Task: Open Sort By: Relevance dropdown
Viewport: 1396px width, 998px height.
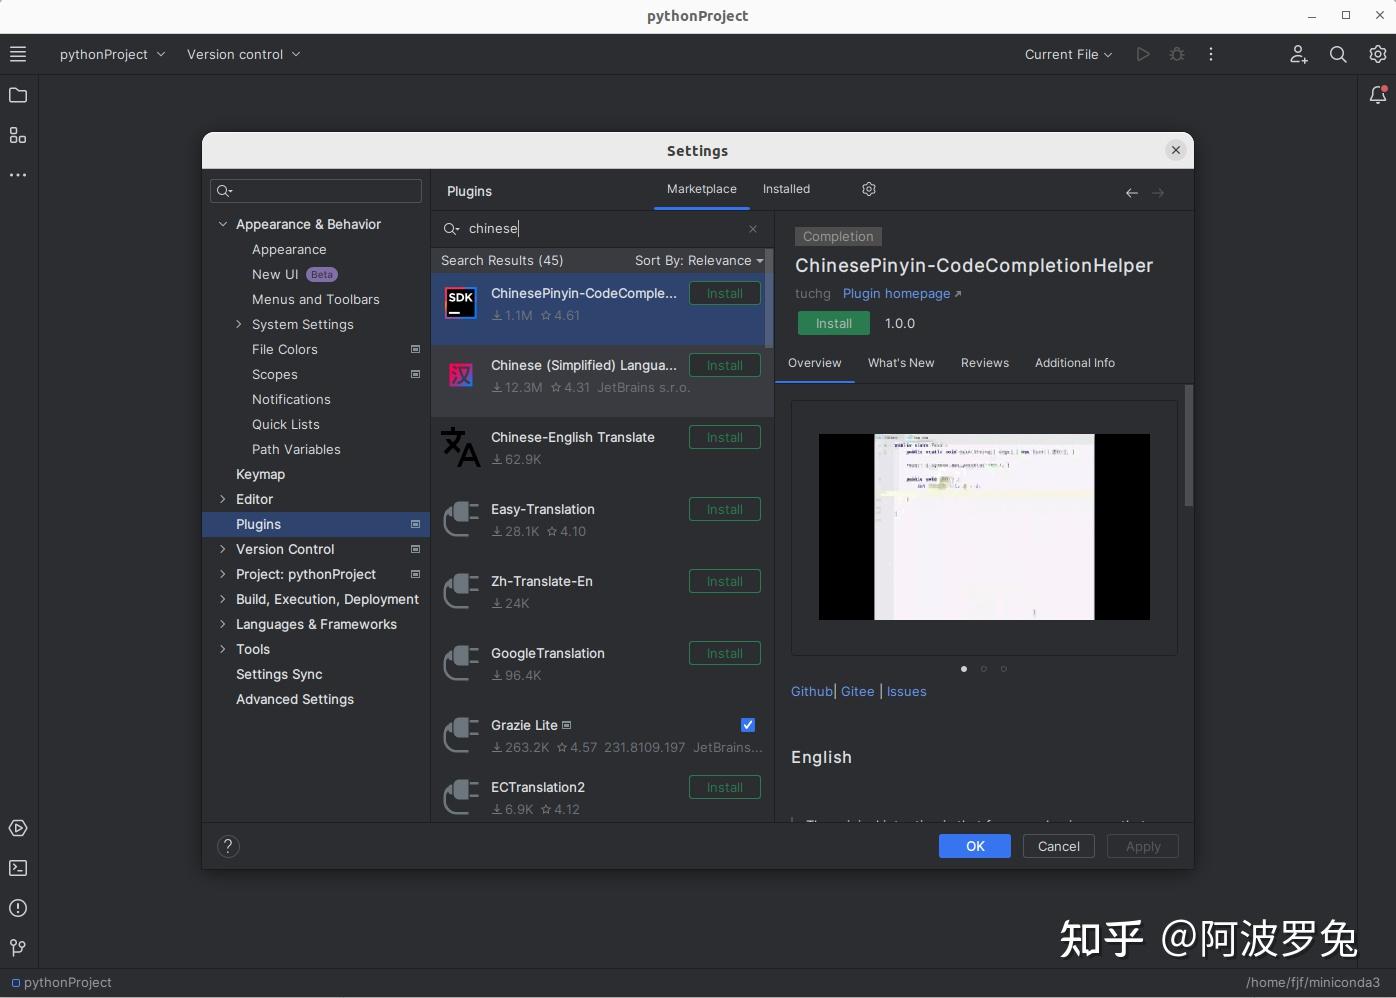Action: coord(699,260)
